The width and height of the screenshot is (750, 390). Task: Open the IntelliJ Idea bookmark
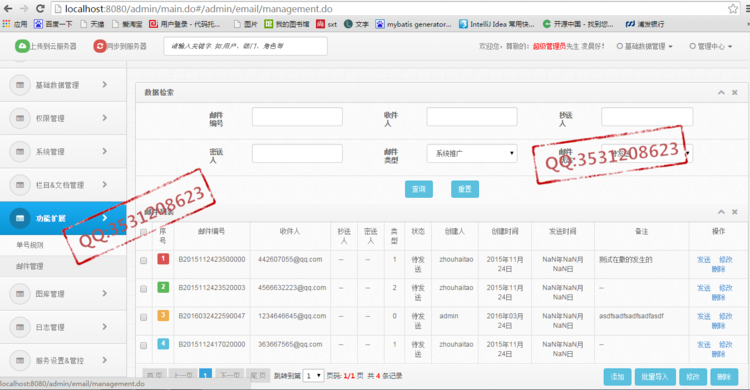(x=496, y=24)
